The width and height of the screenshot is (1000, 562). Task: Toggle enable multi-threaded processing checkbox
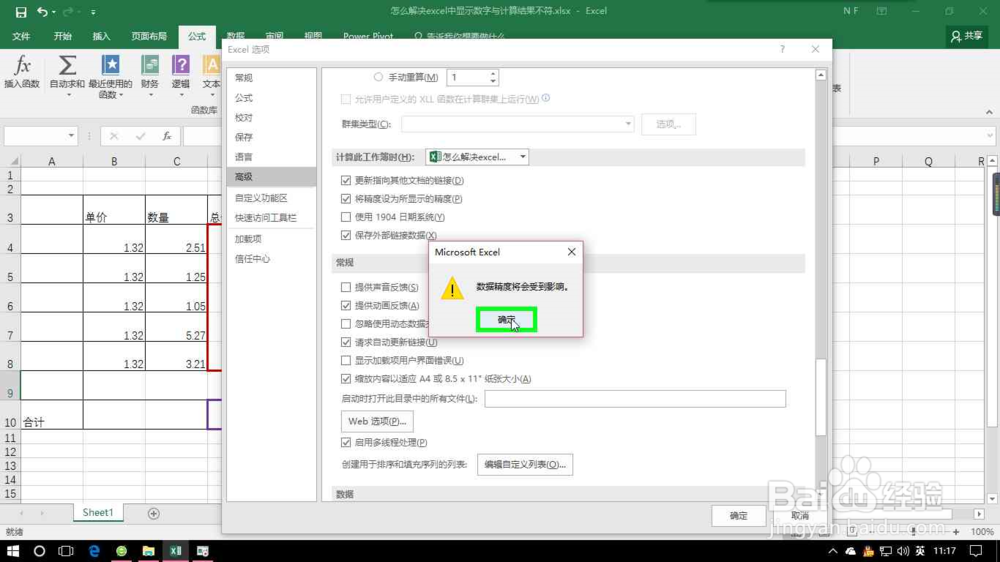(346, 443)
